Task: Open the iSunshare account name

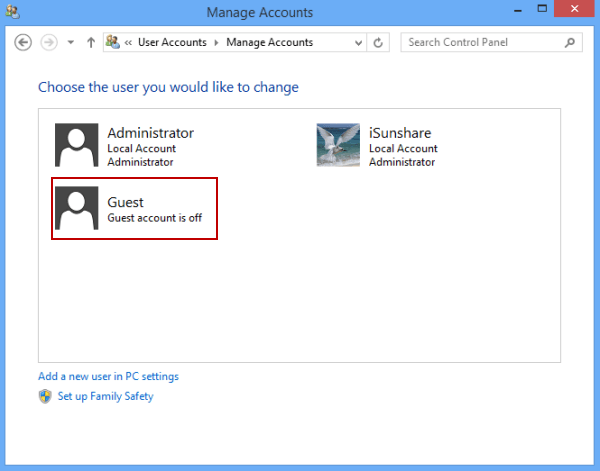Action: tap(400, 133)
